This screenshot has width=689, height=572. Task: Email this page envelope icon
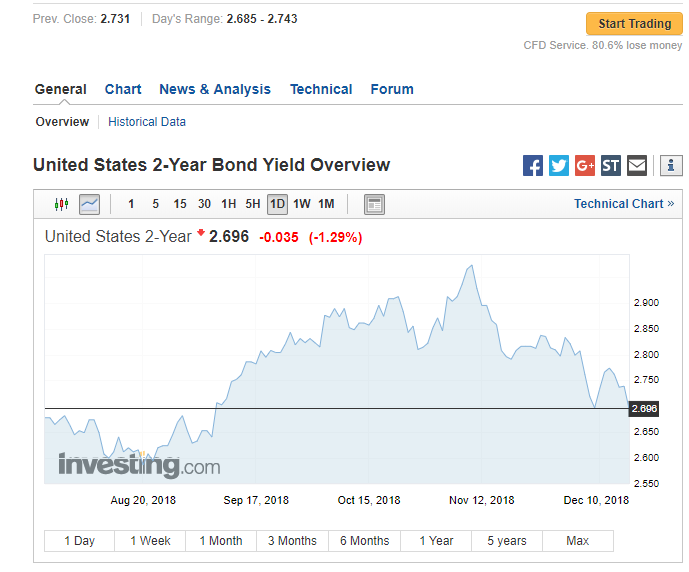637,166
